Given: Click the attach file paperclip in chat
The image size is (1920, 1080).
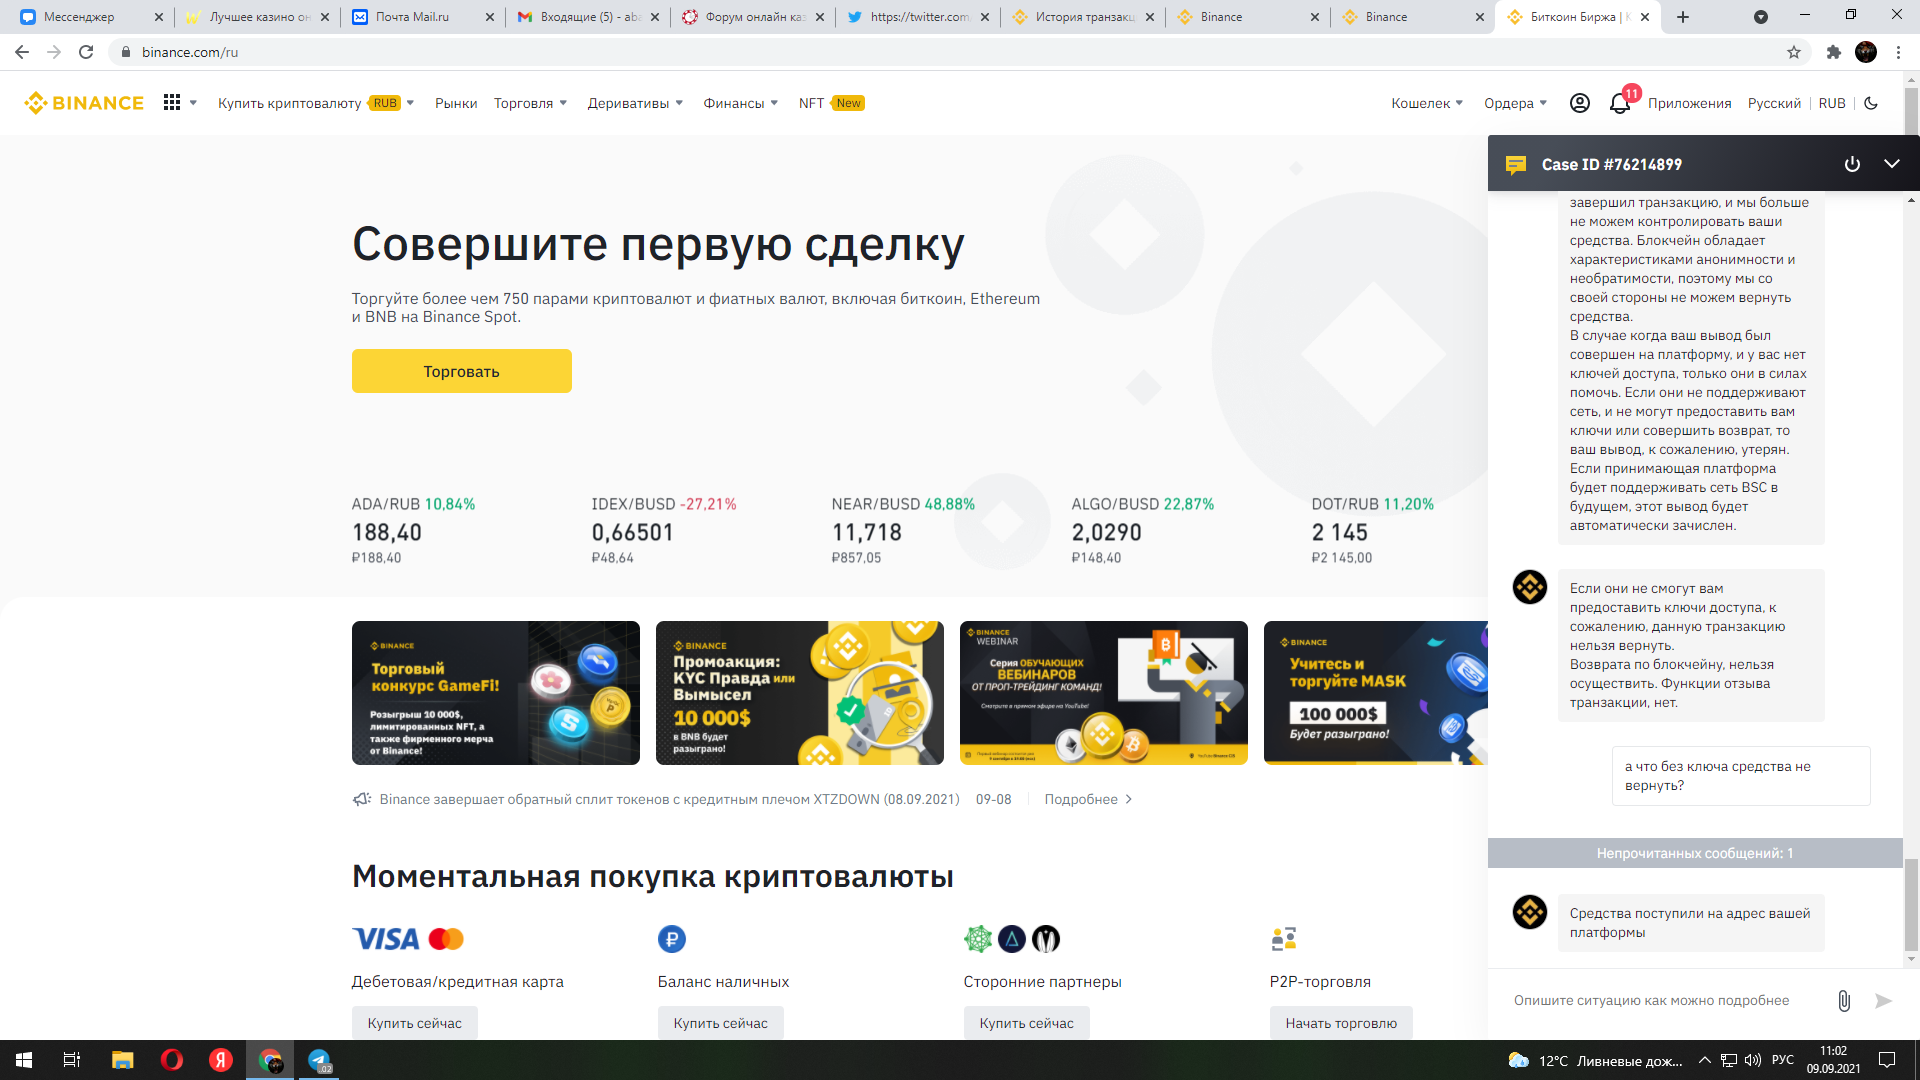Looking at the screenshot, I should click(x=1844, y=1001).
